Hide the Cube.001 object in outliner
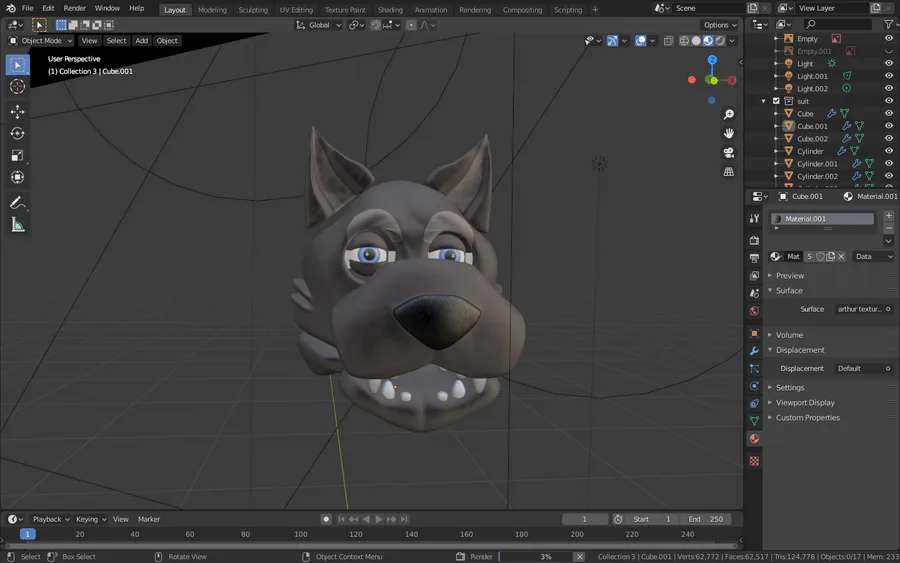Screen dimensions: 900x563 (x=889, y=126)
